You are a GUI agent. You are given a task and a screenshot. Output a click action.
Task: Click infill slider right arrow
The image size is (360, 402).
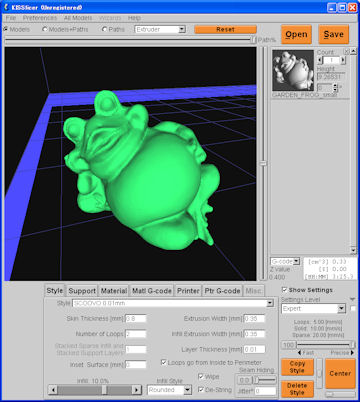(x=136, y=390)
